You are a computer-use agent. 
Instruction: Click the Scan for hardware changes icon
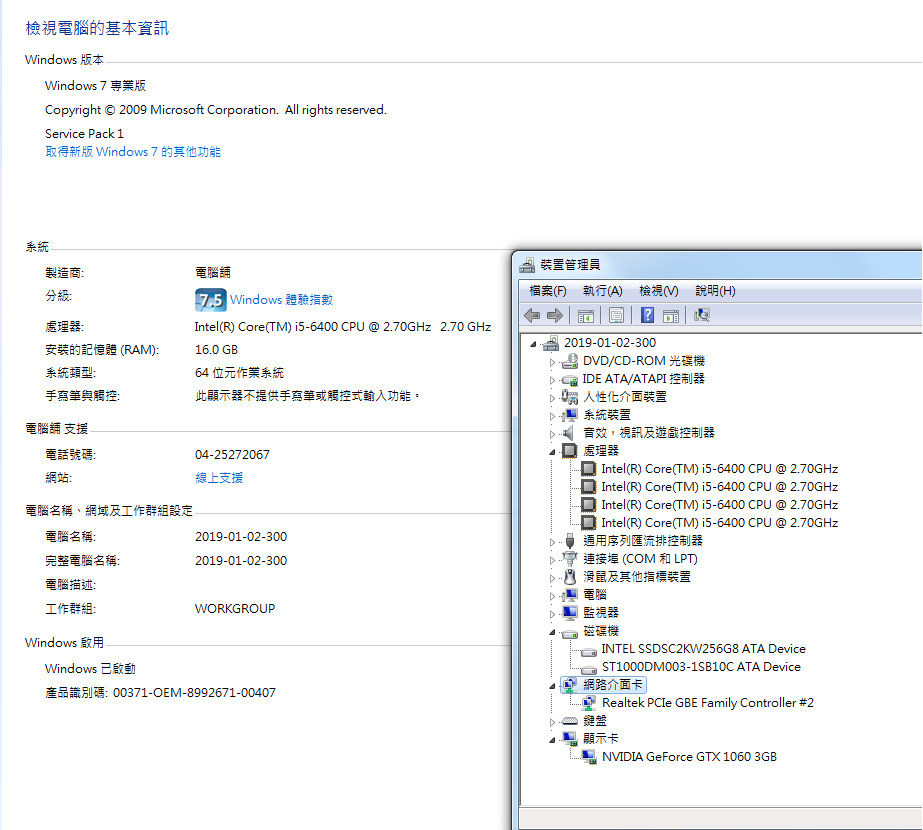tap(702, 316)
